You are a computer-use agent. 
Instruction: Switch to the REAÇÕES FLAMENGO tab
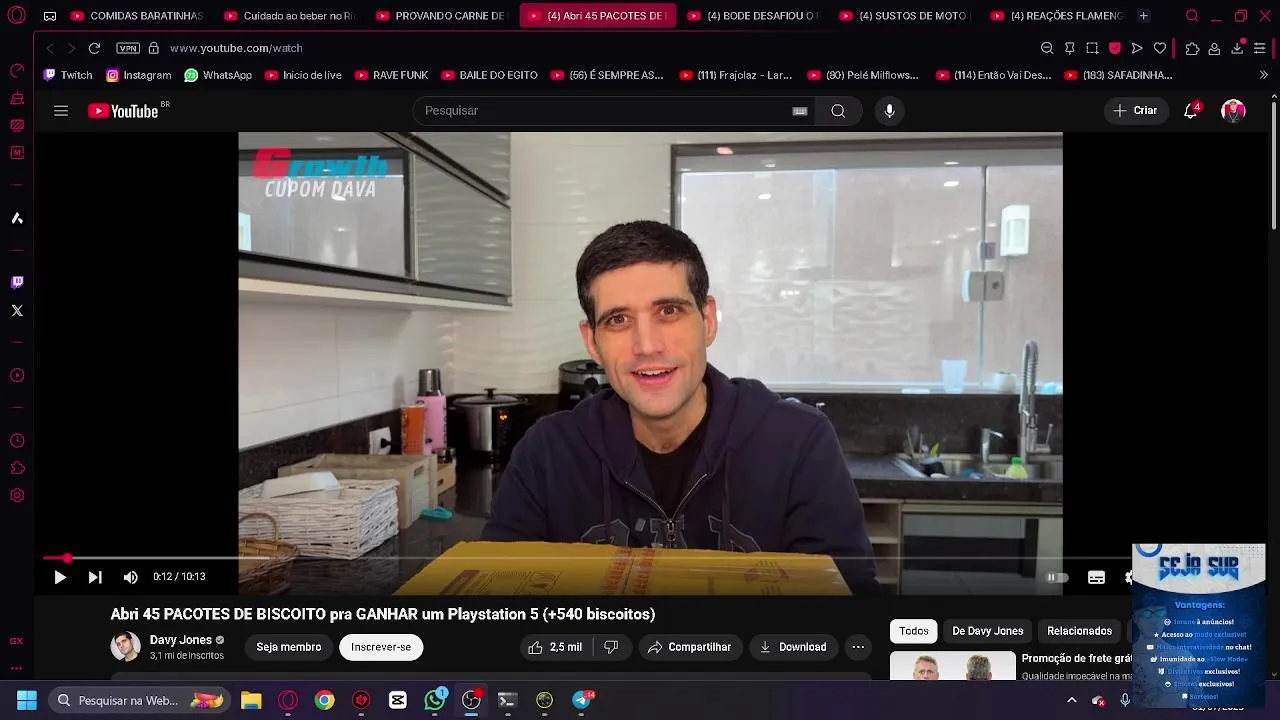pyautogui.click(x=1057, y=16)
